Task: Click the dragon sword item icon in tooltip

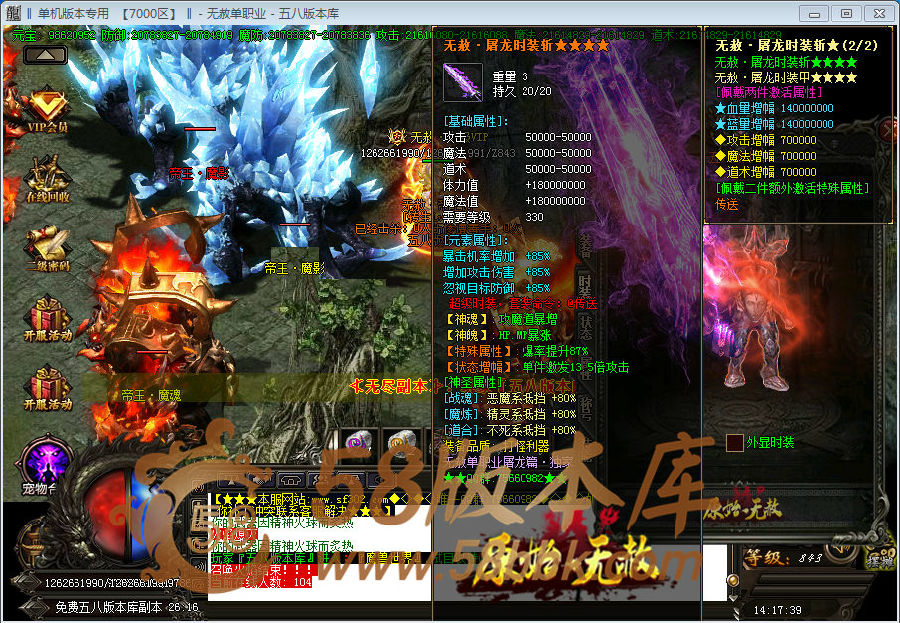Action: click(462, 81)
